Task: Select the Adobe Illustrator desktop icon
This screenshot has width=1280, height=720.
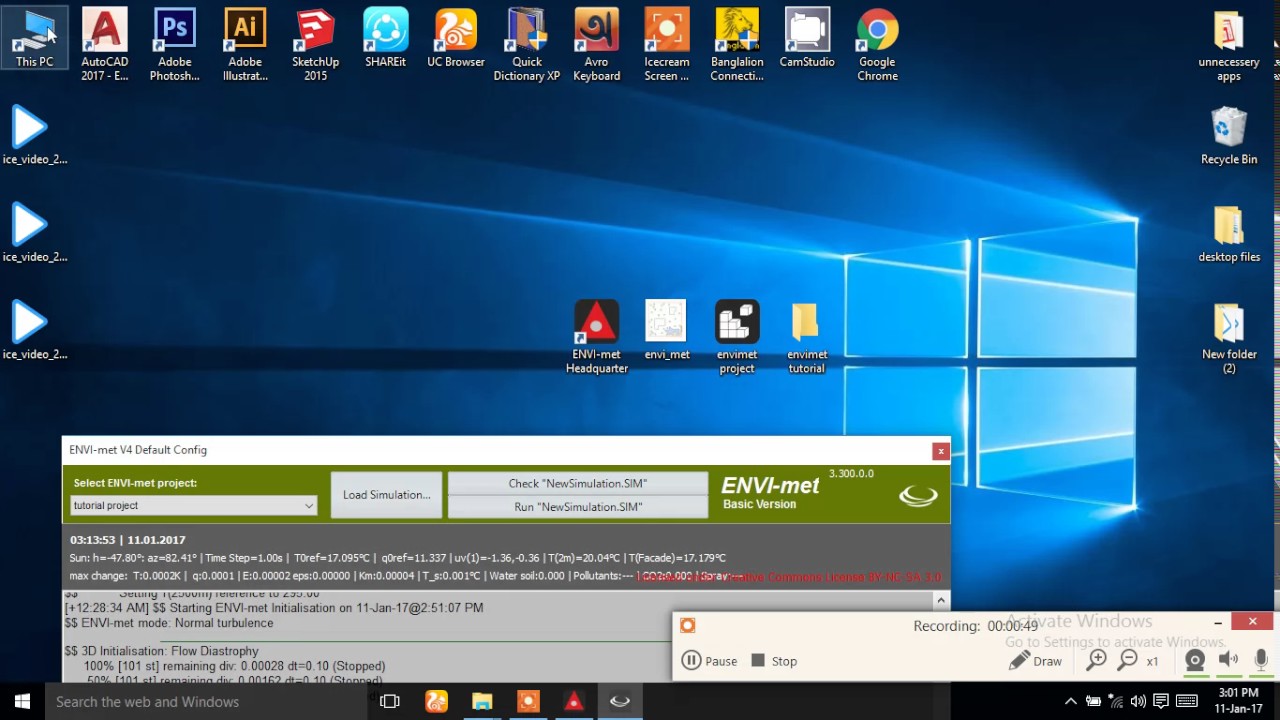Action: pyautogui.click(x=245, y=44)
